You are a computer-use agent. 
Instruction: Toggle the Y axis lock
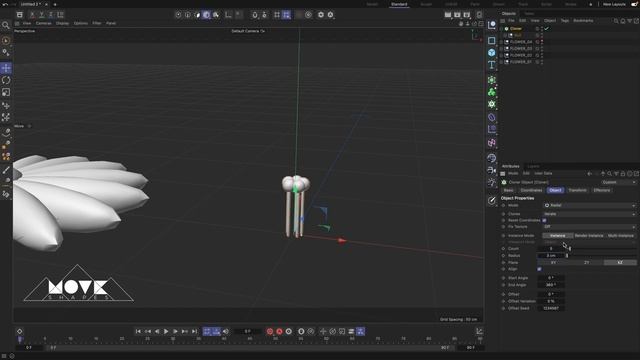click(41, 15)
